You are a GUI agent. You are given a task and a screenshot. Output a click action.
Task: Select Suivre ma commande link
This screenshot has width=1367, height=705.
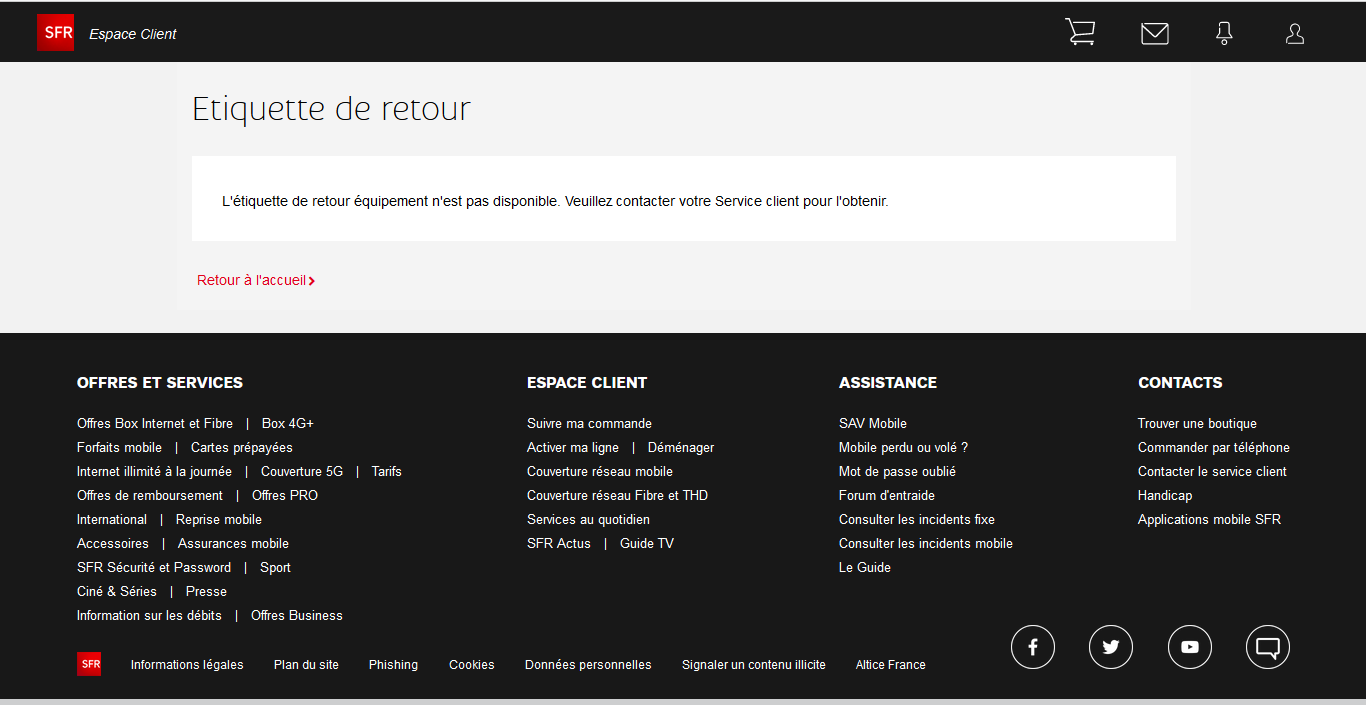click(x=589, y=424)
